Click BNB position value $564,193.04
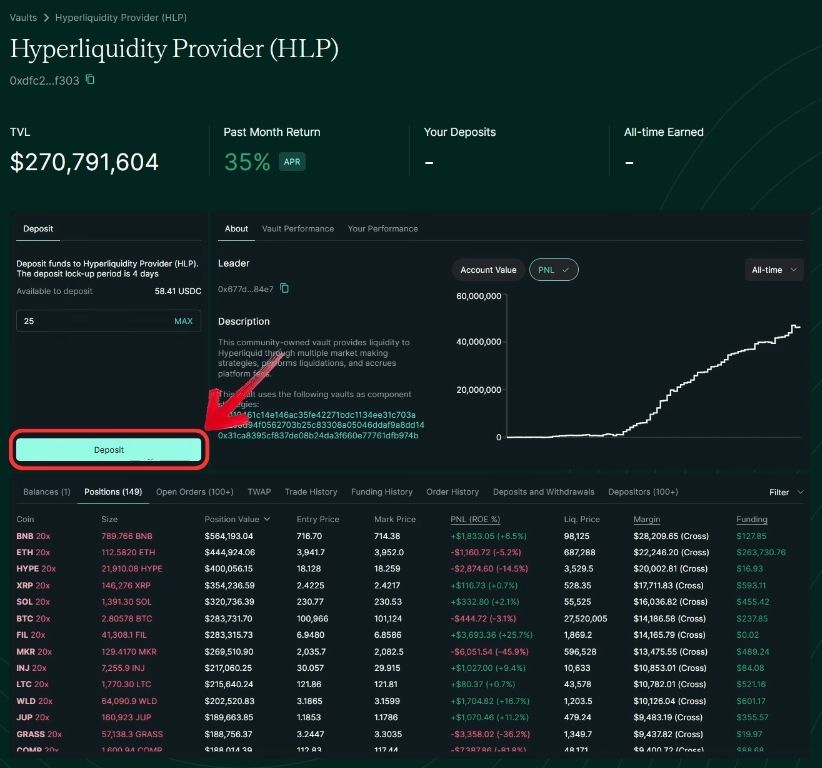The height and width of the screenshot is (768, 822). [229, 536]
